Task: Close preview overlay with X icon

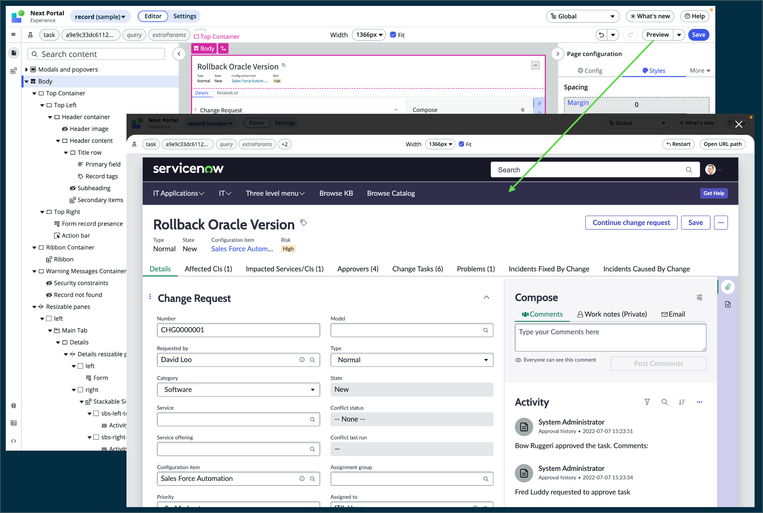Action: 739,124
